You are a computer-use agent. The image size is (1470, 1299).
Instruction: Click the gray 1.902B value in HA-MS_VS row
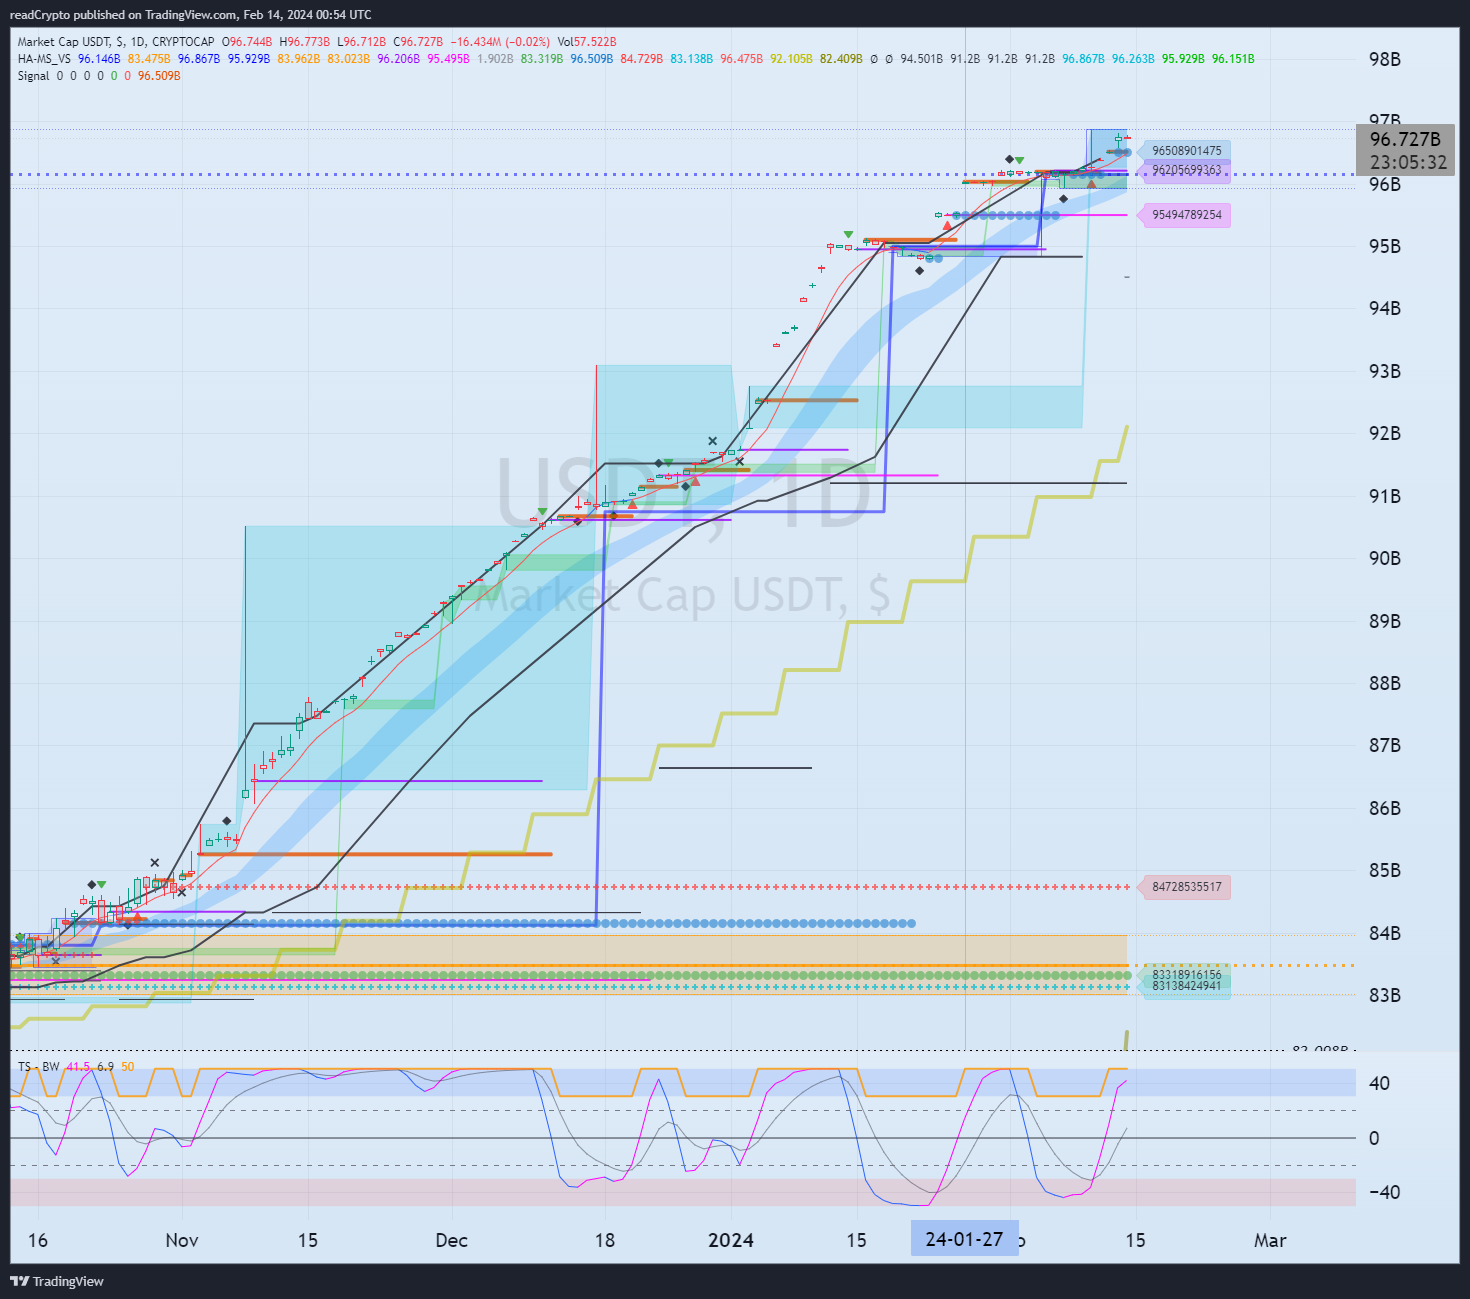coord(495,59)
